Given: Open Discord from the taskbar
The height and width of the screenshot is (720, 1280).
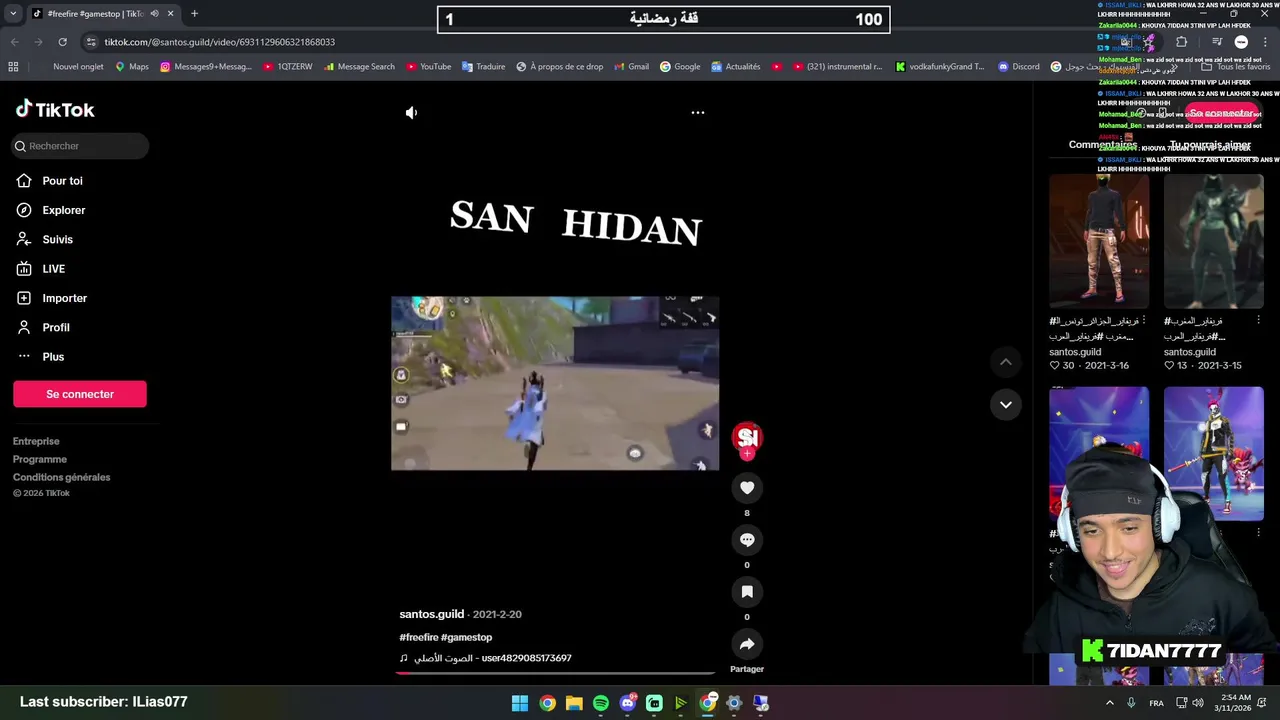Looking at the screenshot, I should [x=627, y=703].
